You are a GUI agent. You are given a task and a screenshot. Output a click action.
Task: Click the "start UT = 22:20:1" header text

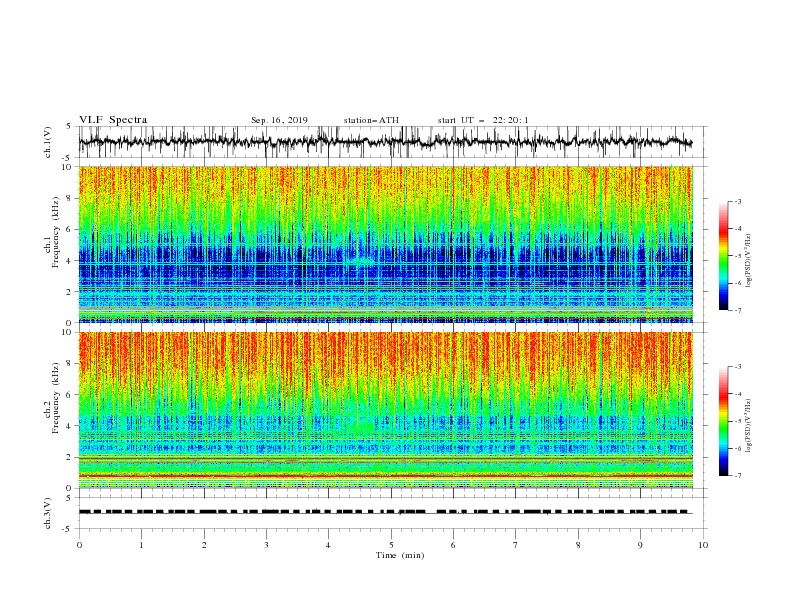pyautogui.click(x=483, y=120)
